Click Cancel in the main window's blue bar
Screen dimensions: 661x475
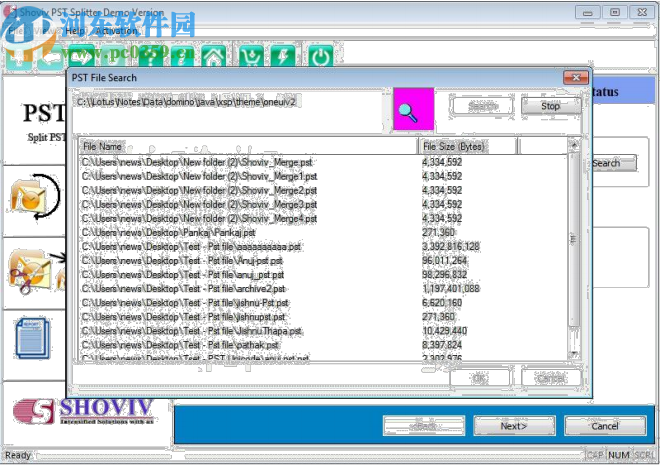point(605,426)
